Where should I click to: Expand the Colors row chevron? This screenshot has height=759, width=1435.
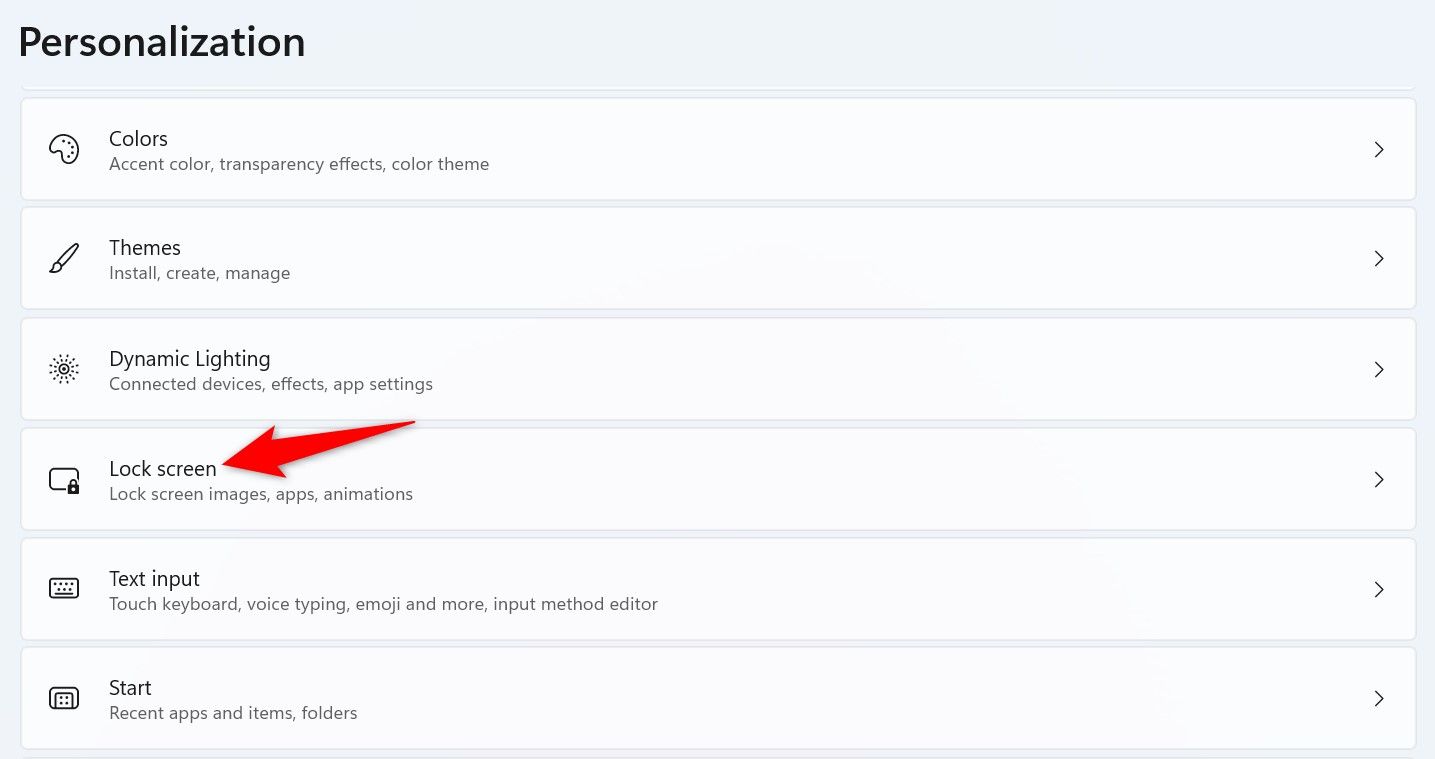[1379, 149]
